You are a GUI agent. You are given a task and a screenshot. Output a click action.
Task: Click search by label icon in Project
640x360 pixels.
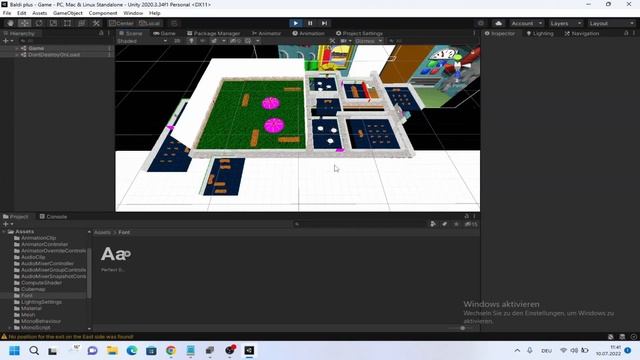(x=444, y=224)
